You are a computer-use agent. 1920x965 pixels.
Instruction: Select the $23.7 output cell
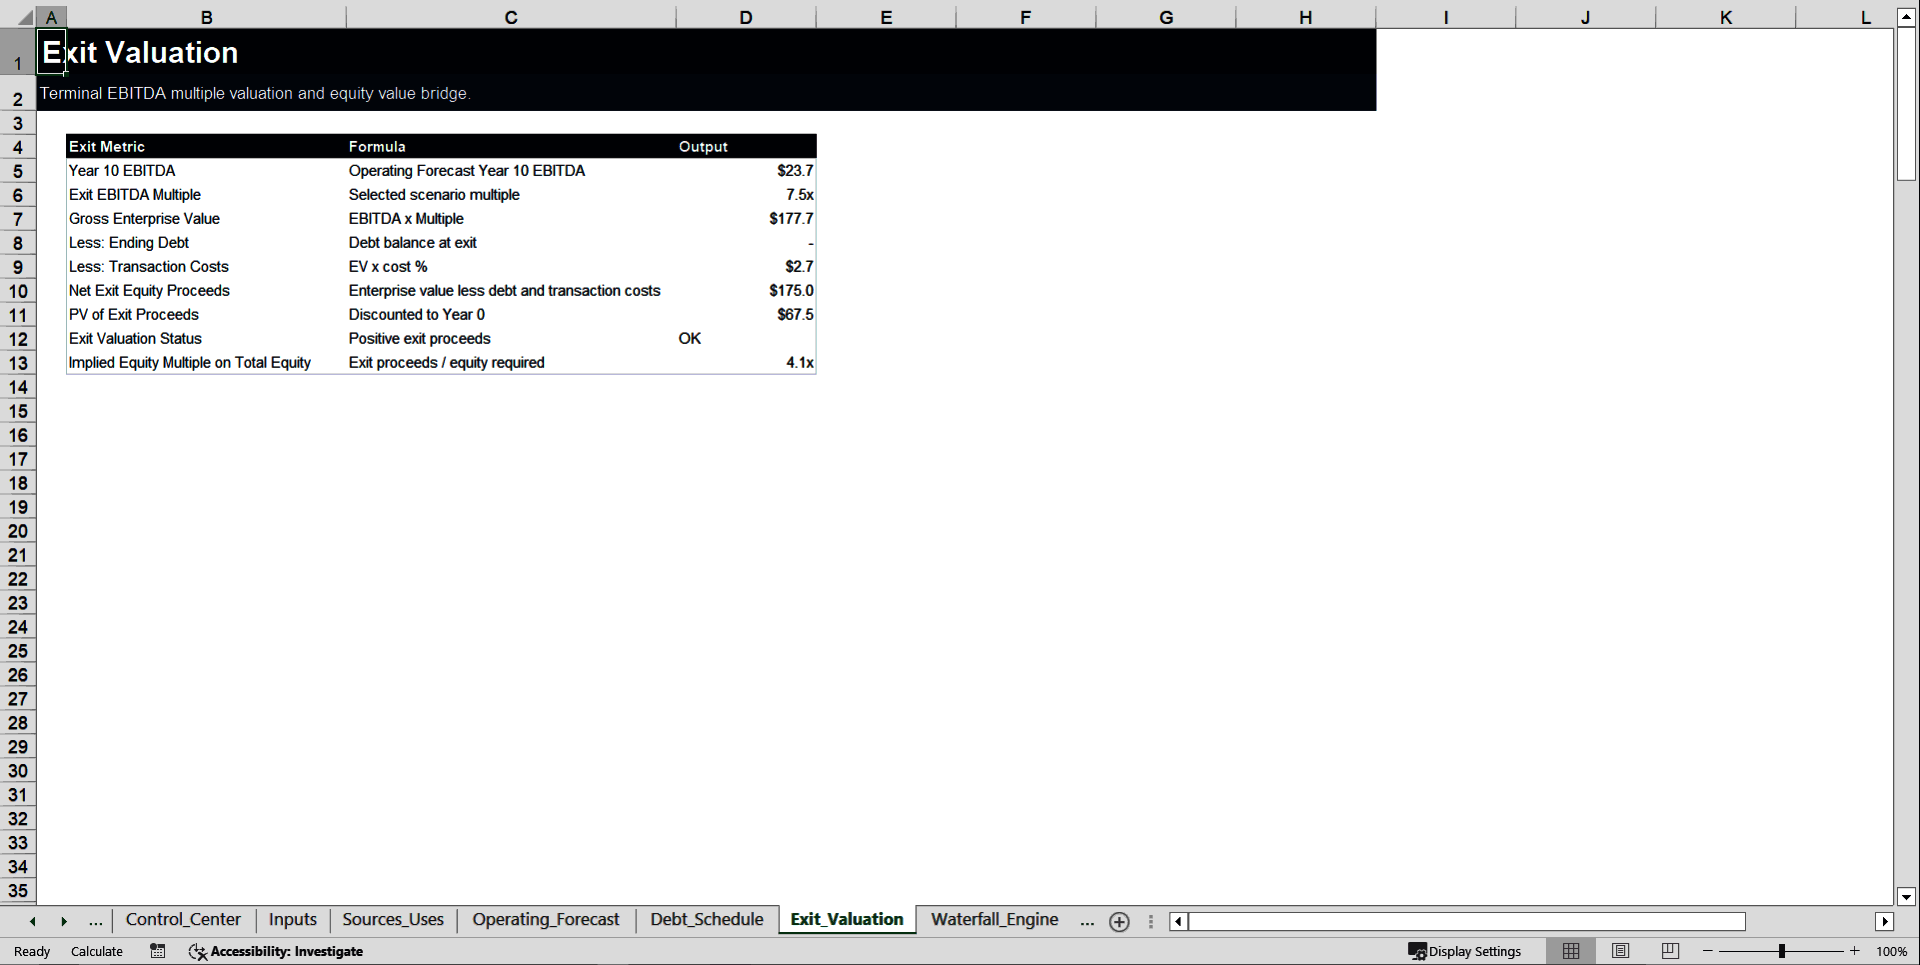746,171
